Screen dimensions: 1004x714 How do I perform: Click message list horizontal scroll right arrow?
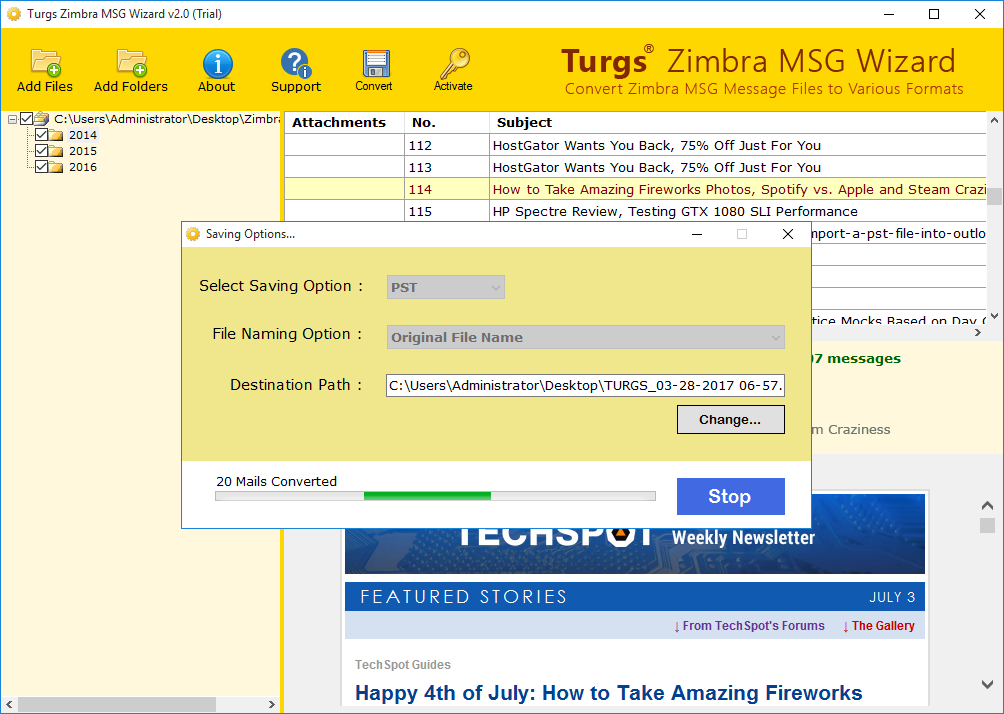coord(978,332)
